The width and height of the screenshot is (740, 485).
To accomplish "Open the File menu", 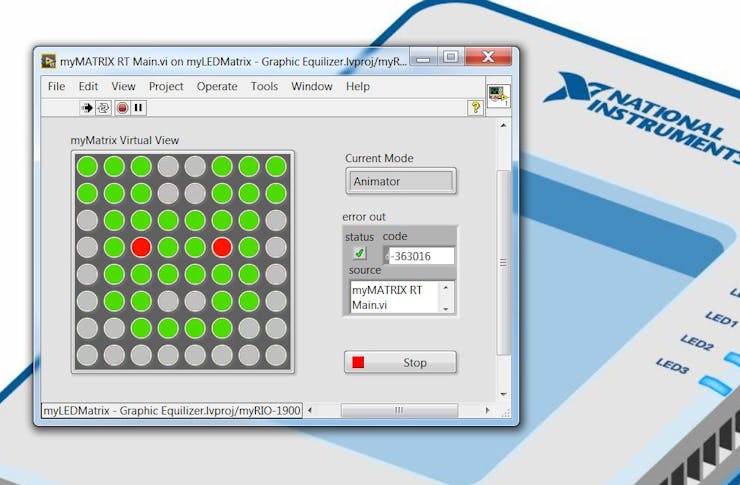I will tap(56, 87).
